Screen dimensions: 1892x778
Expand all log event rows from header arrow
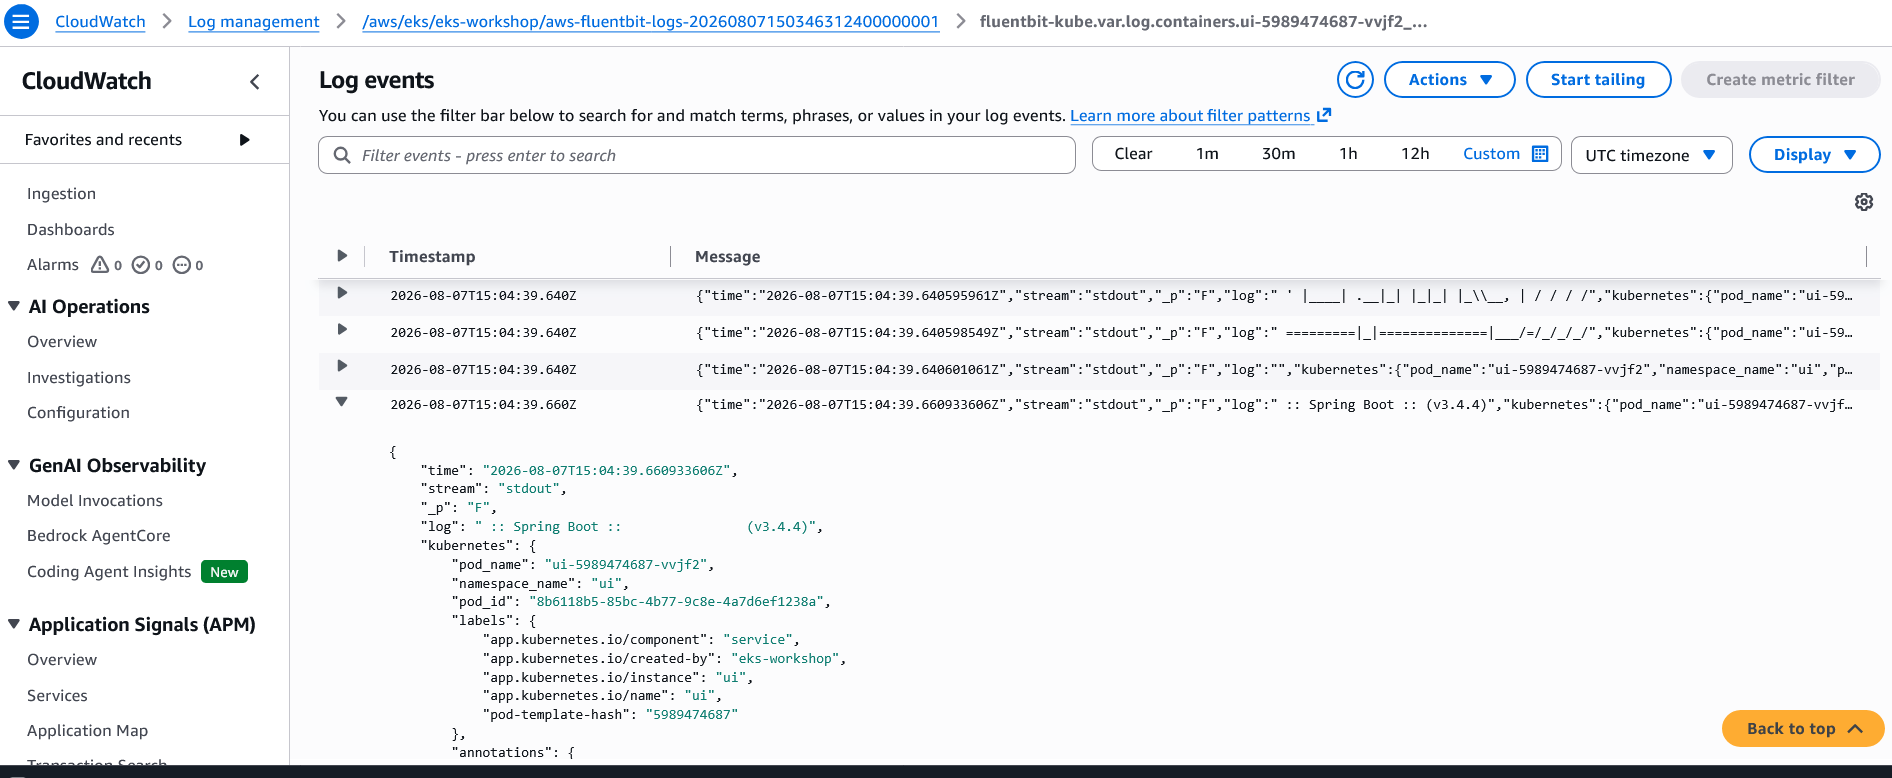(342, 256)
